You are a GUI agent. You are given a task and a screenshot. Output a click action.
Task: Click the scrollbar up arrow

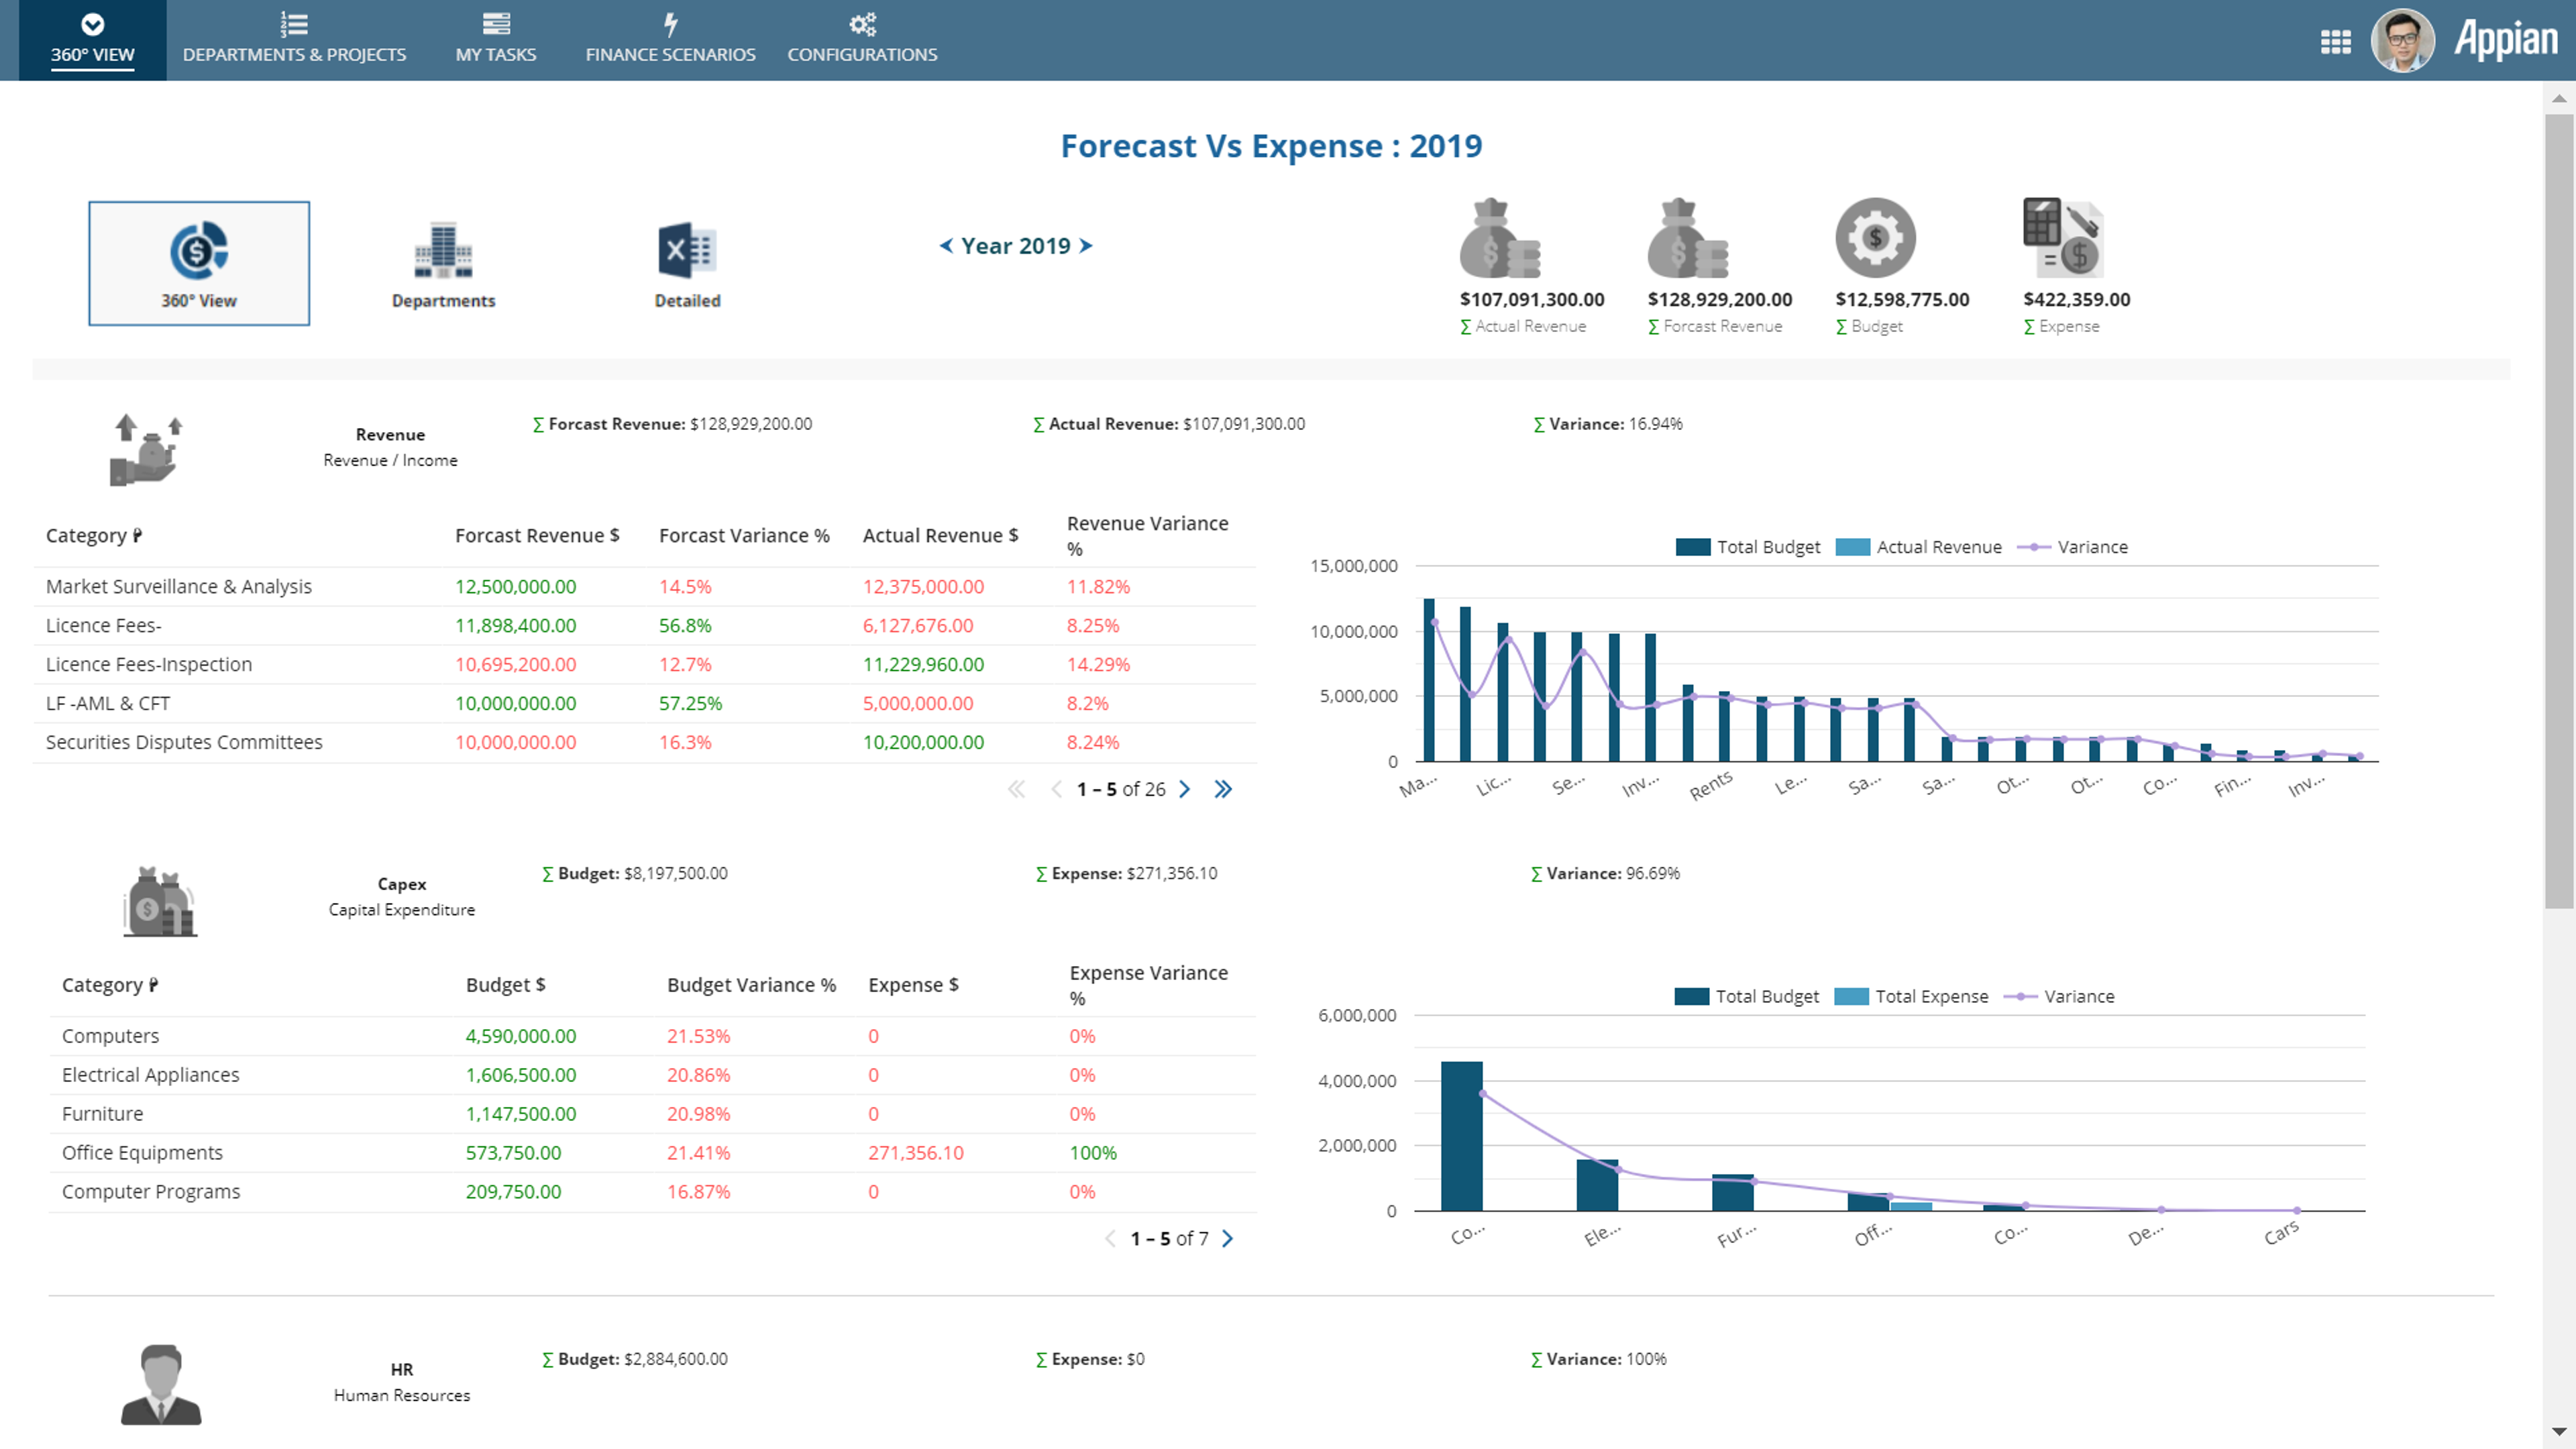pyautogui.click(x=2559, y=98)
